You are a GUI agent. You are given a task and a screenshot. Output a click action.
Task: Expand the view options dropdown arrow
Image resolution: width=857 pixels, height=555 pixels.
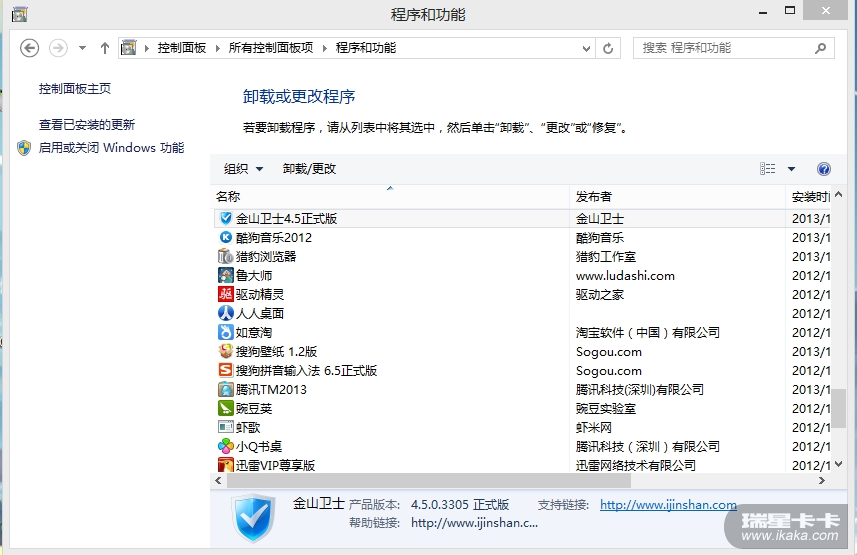pyautogui.click(x=791, y=169)
